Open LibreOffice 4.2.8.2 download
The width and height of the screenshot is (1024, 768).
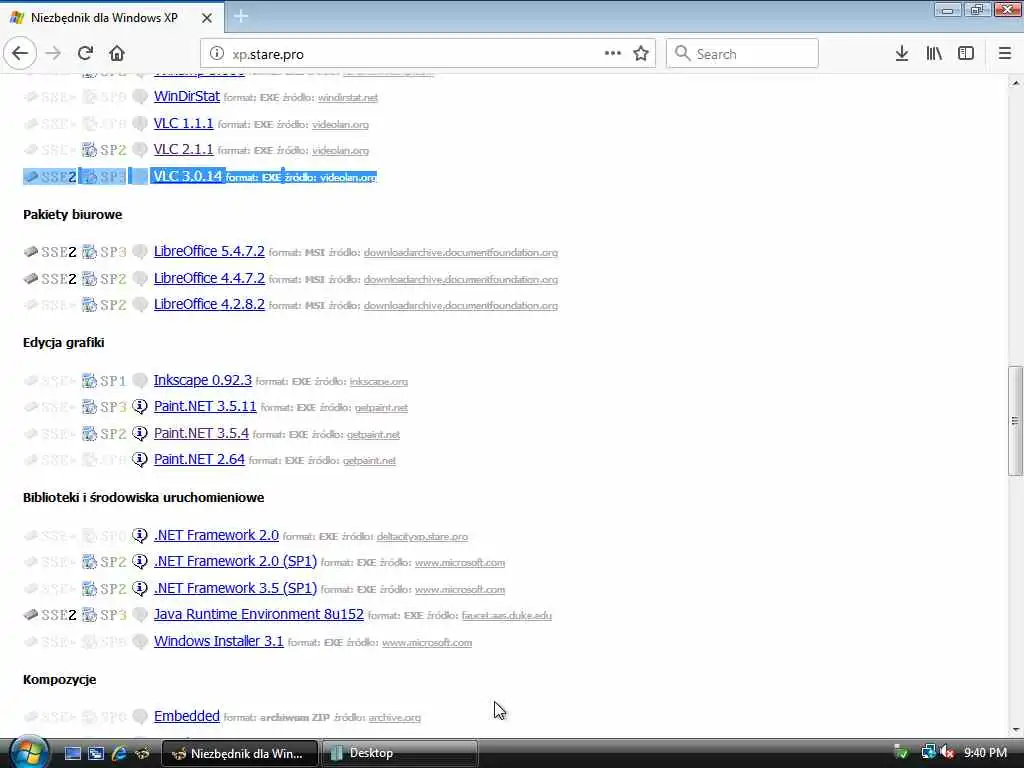(209, 304)
